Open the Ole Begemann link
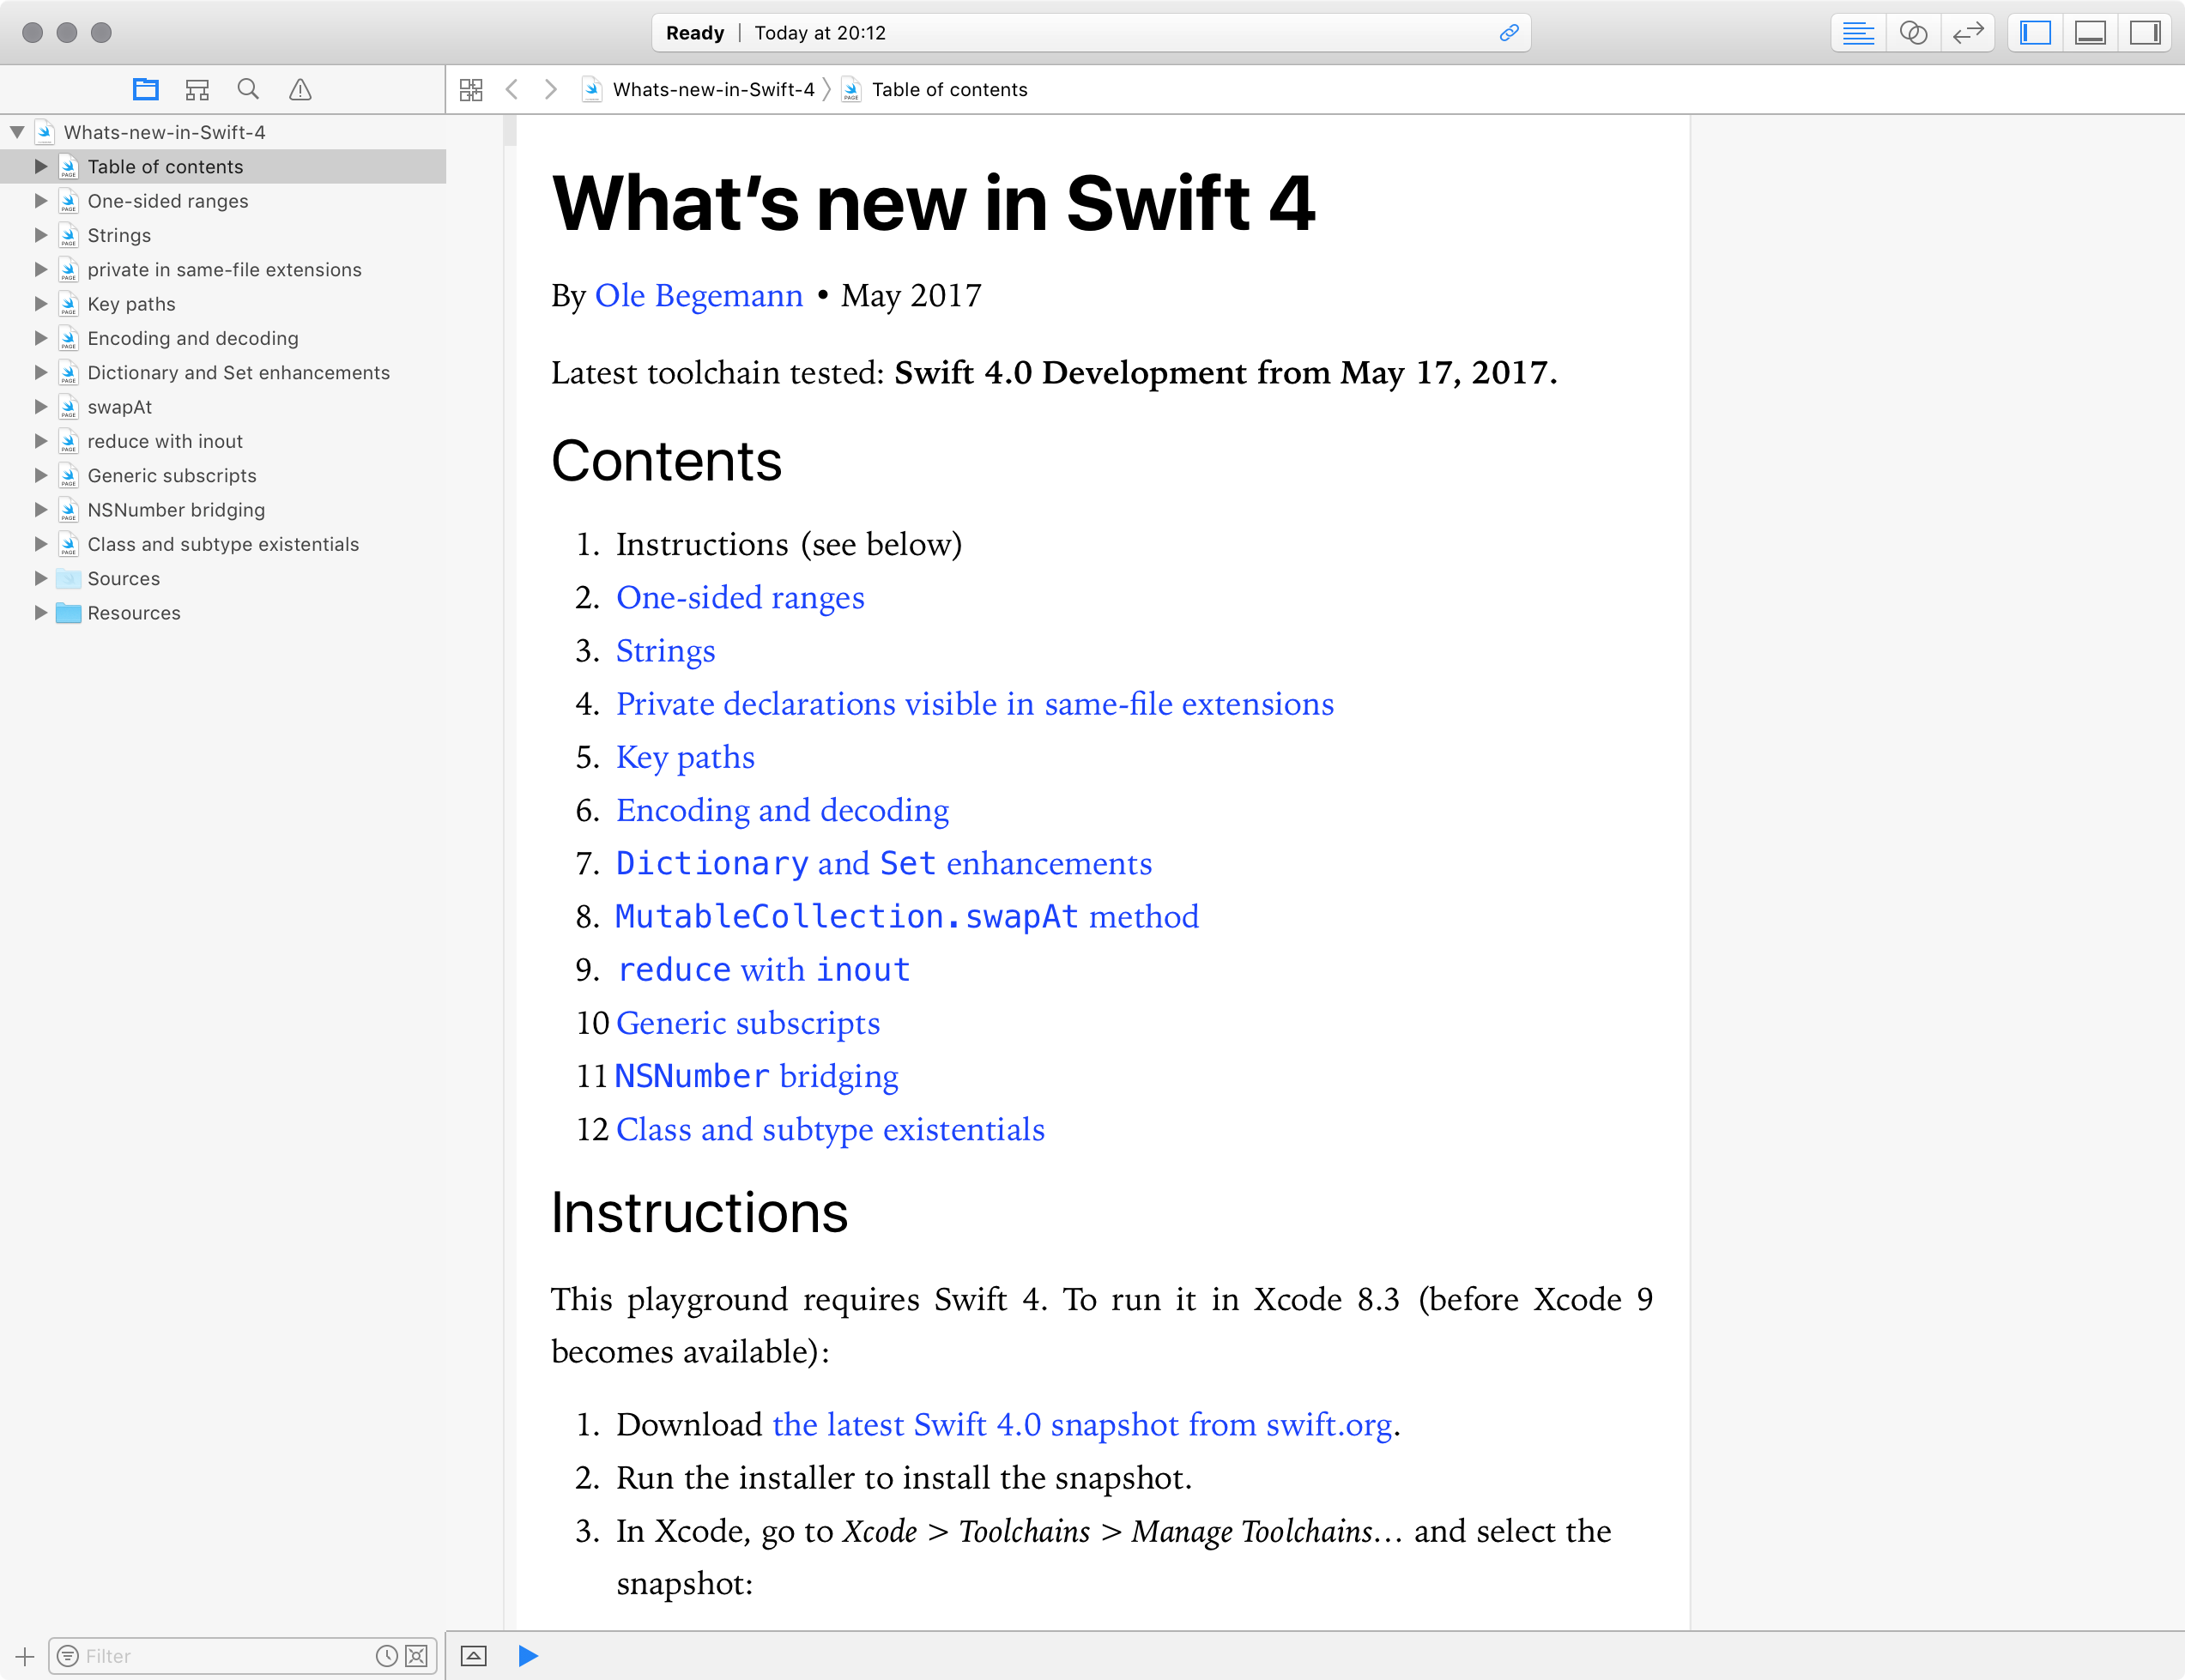This screenshot has height=1680, width=2185. click(698, 296)
